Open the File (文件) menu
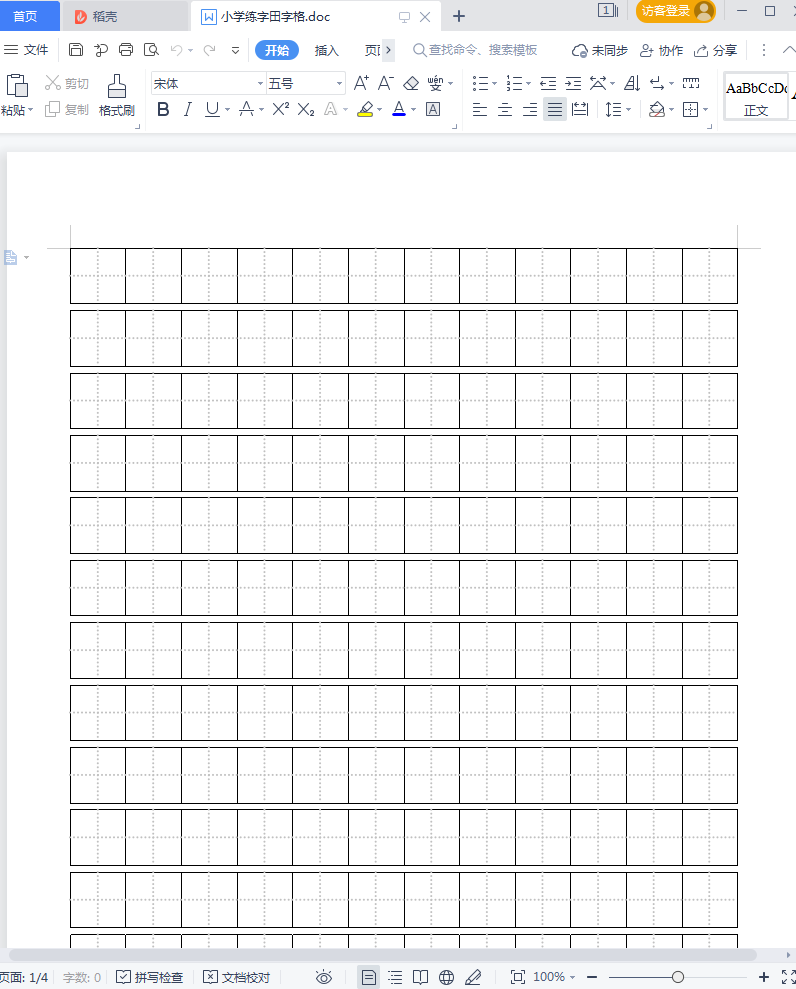The height and width of the screenshot is (989, 796). tap(27, 50)
